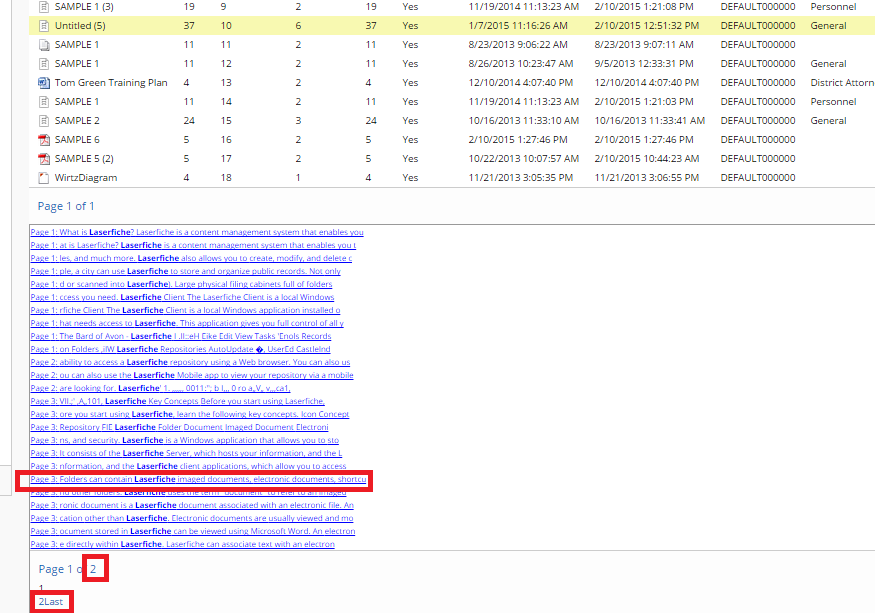Viewport: 875px width, 613px height.
Task: Click the '2' in 'Page 1 of 2'
Action: 93,569
